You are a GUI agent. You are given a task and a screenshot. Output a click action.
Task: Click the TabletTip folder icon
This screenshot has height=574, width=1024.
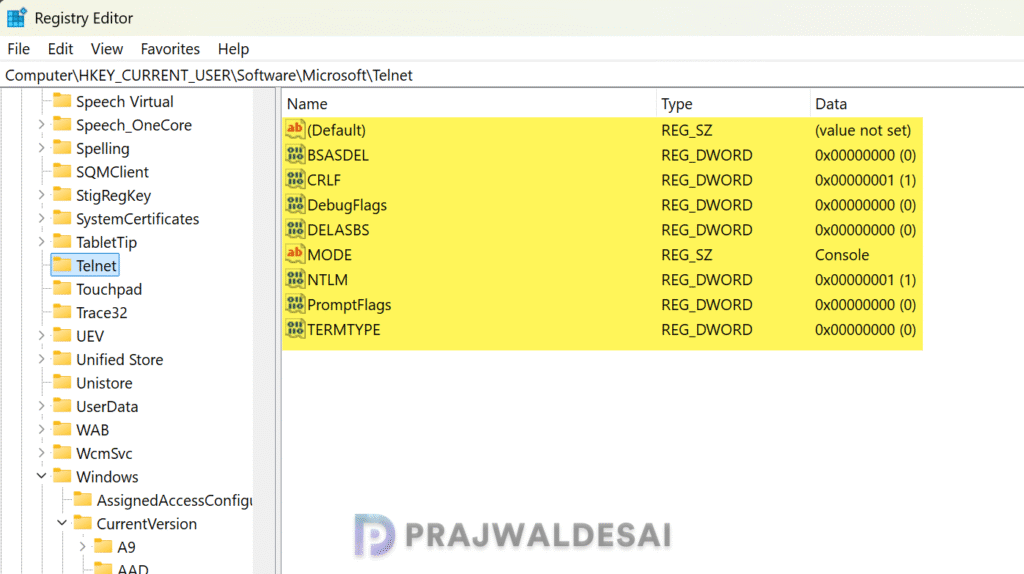click(62, 242)
